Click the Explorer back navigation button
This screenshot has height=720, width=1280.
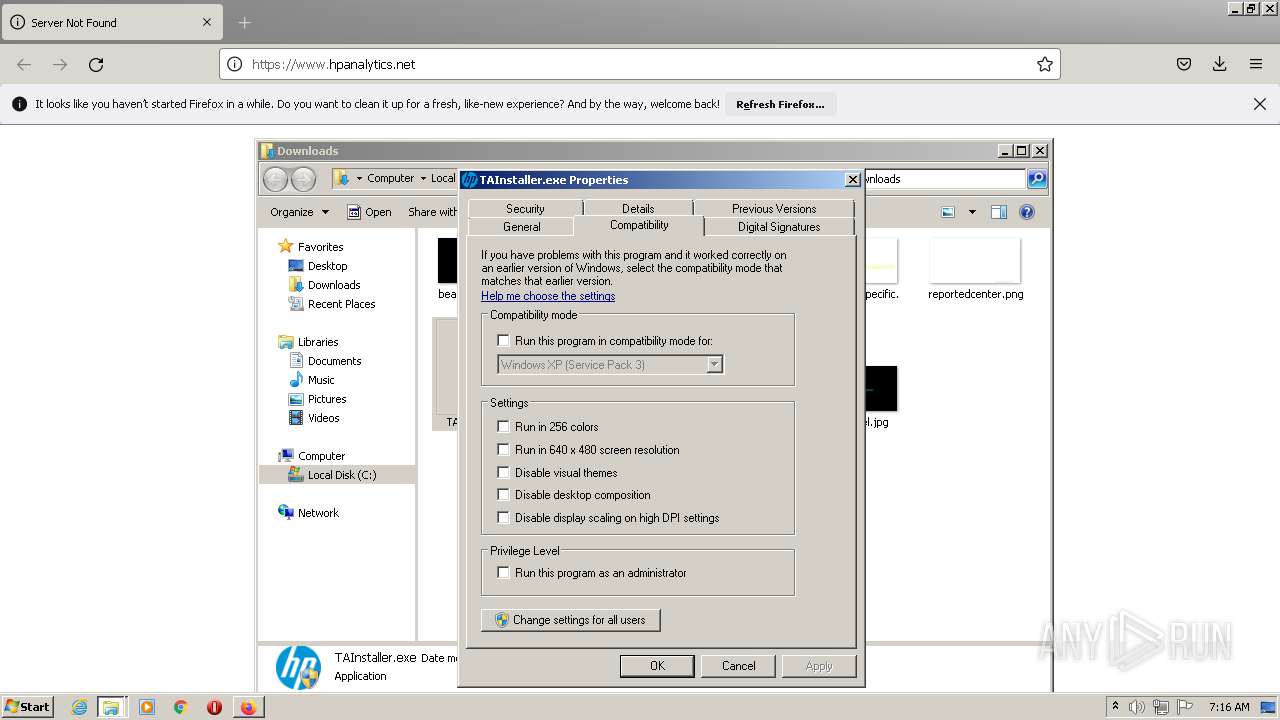pos(276,179)
